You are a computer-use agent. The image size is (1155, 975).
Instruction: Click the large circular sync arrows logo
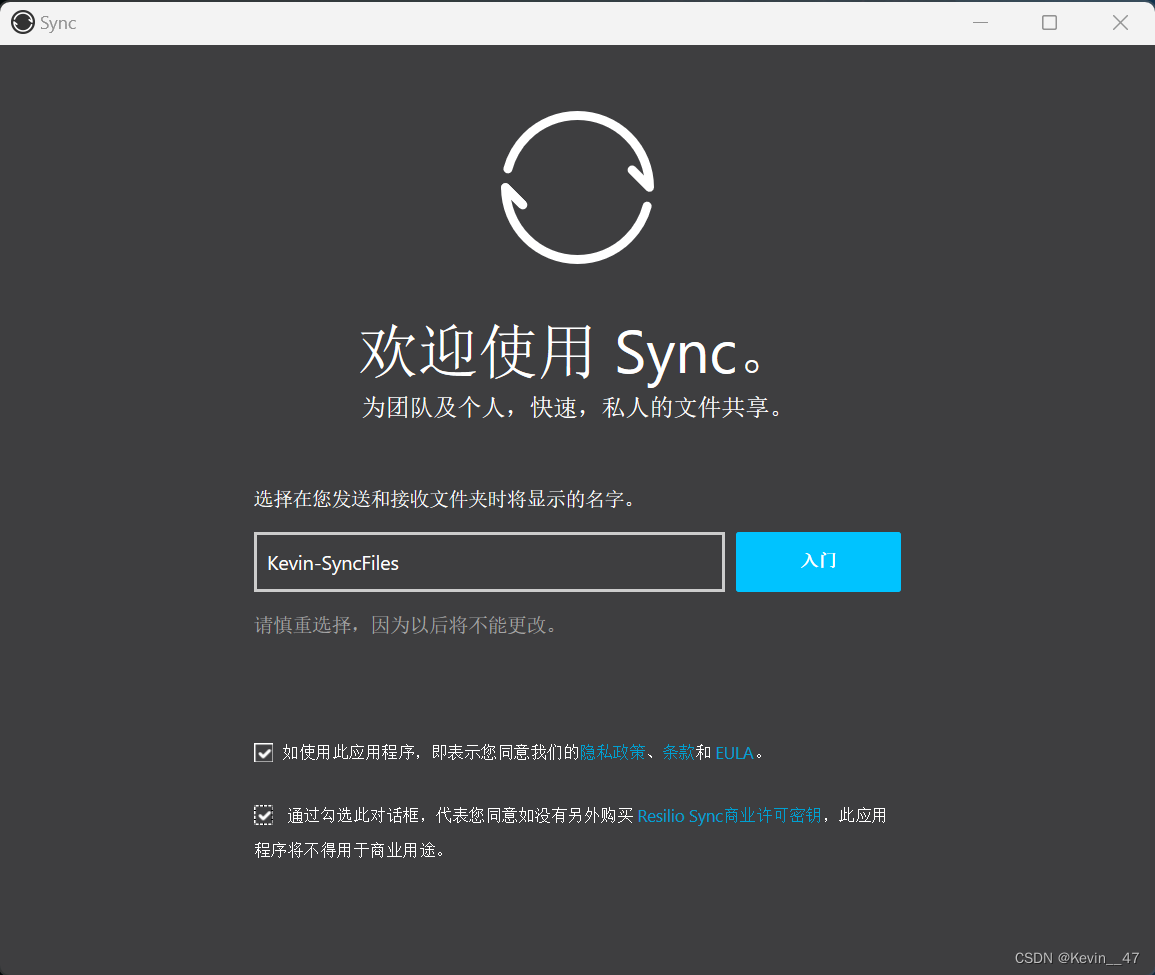(577, 187)
